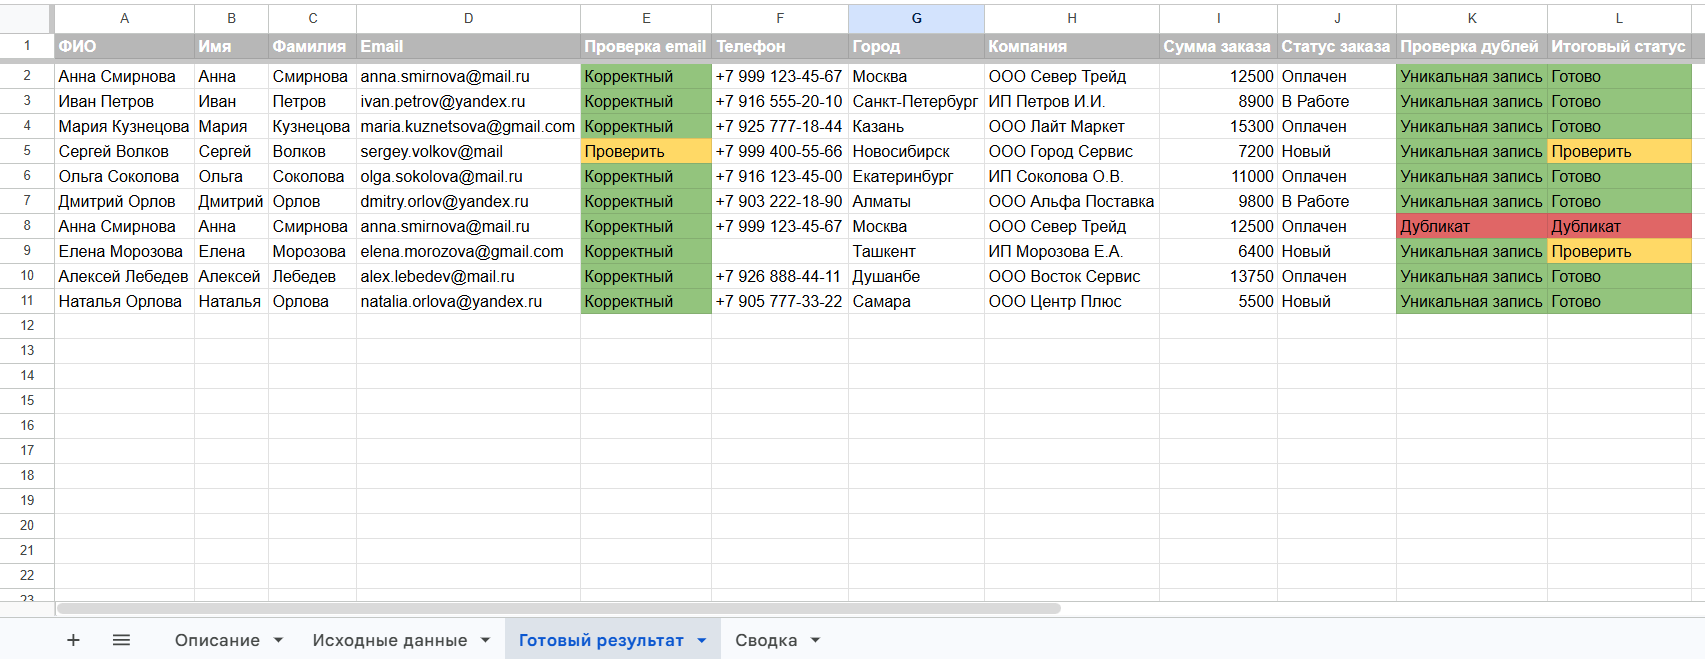This screenshot has width=1705, height=659.
Task: Open the Готовый результат tab dropdown arrow
Action: coord(702,640)
